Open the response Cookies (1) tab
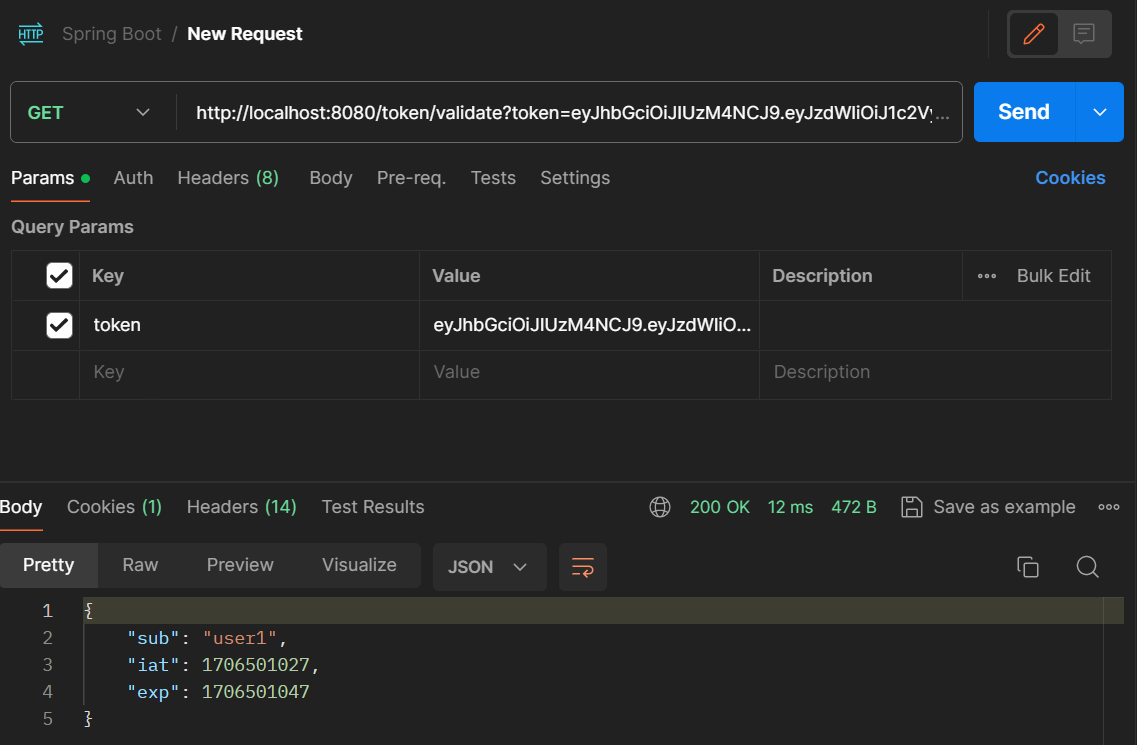The width and height of the screenshot is (1137, 745). 115,507
